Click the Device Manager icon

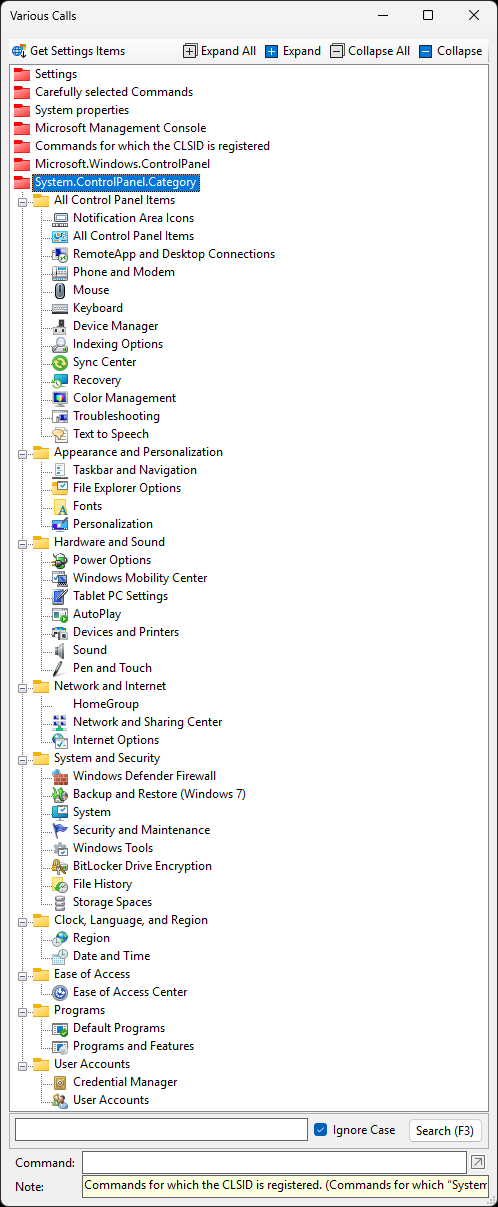click(x=60, y=326)
